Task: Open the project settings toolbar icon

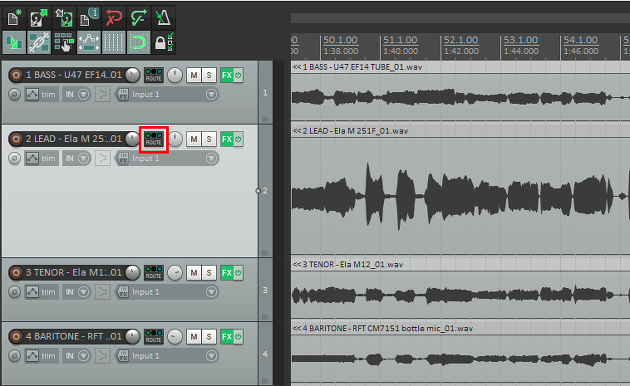Action: (89, 18)
